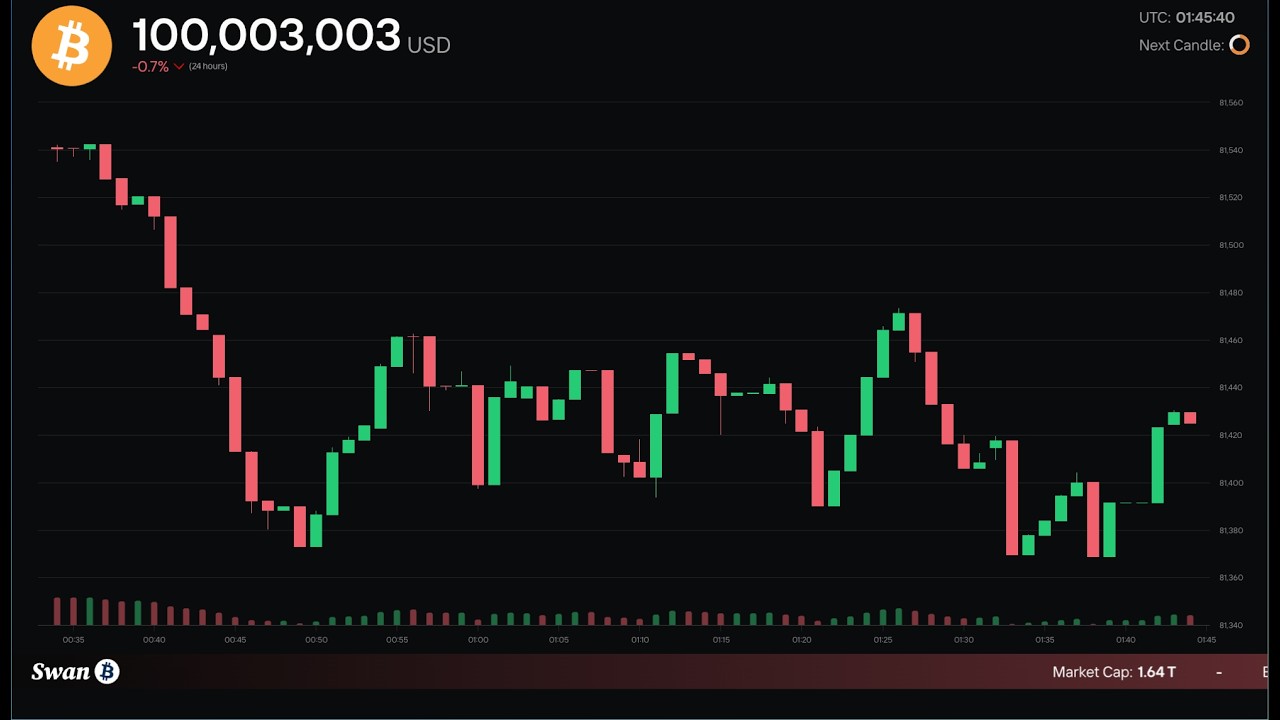Click the 81,480 price axis label
This screenshot has width=1280, height=720.
tap(1230, 293)
